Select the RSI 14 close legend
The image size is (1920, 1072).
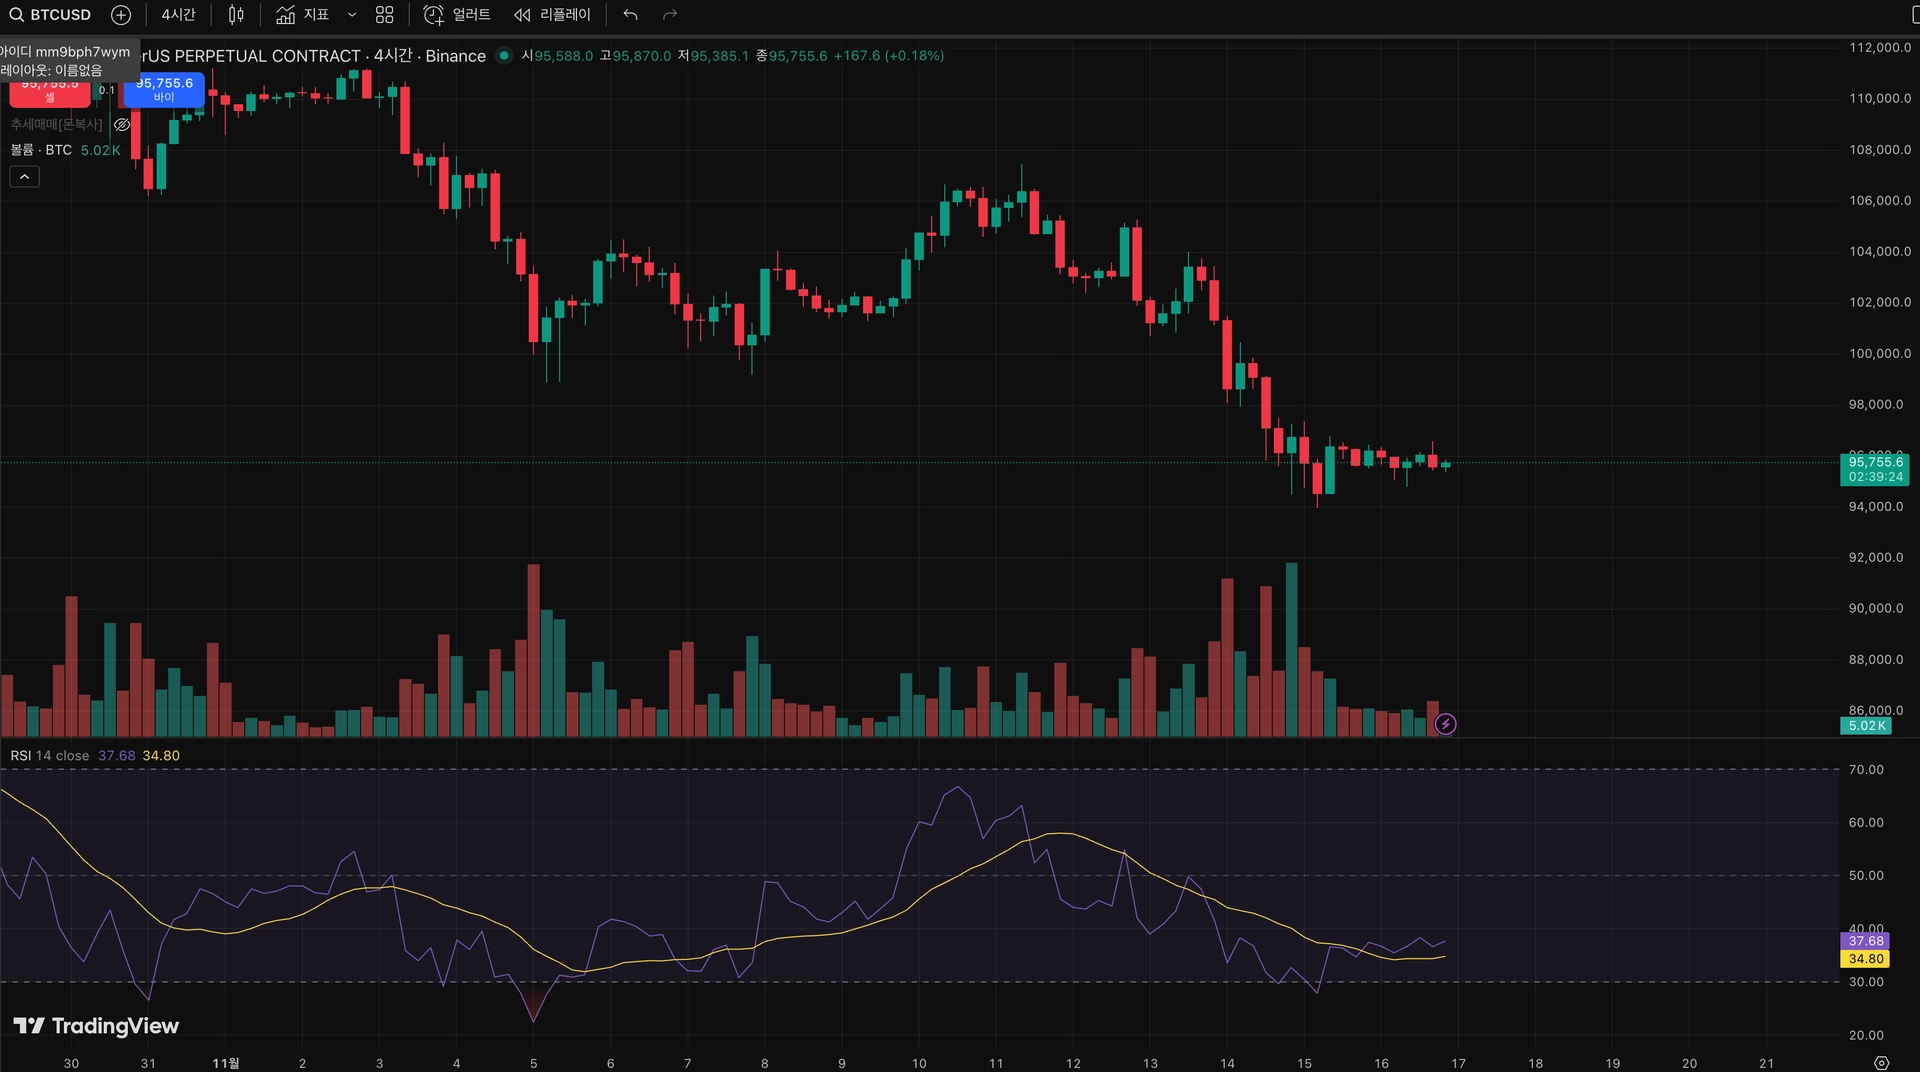[x=50, y=756]
